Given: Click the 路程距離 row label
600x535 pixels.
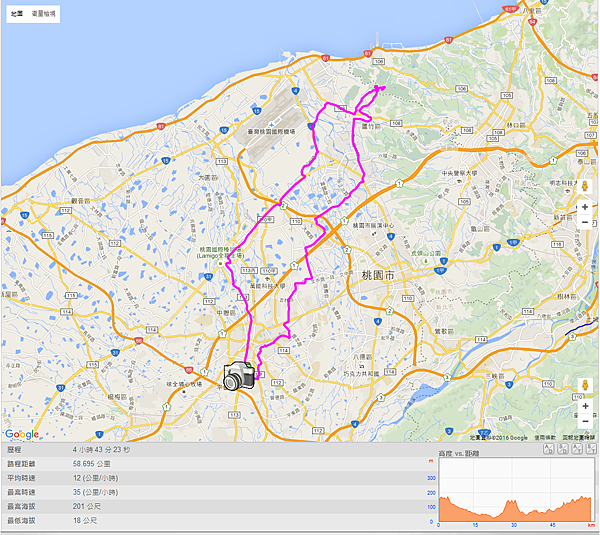Looking at the screenshot, I should click(21, 464).
